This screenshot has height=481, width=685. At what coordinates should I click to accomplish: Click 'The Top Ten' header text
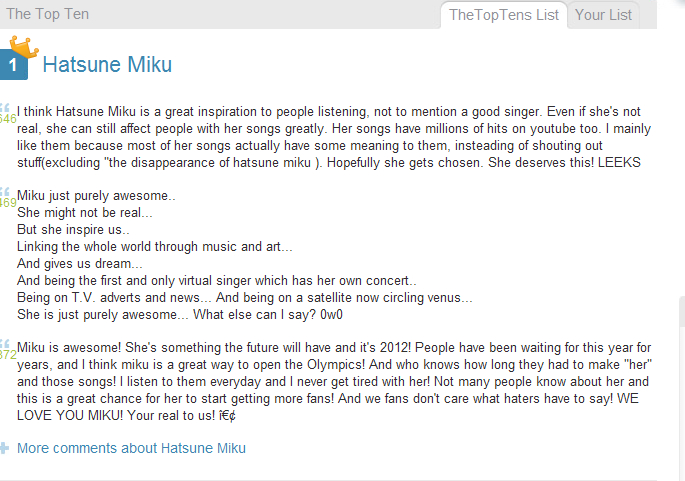(48, 14)
